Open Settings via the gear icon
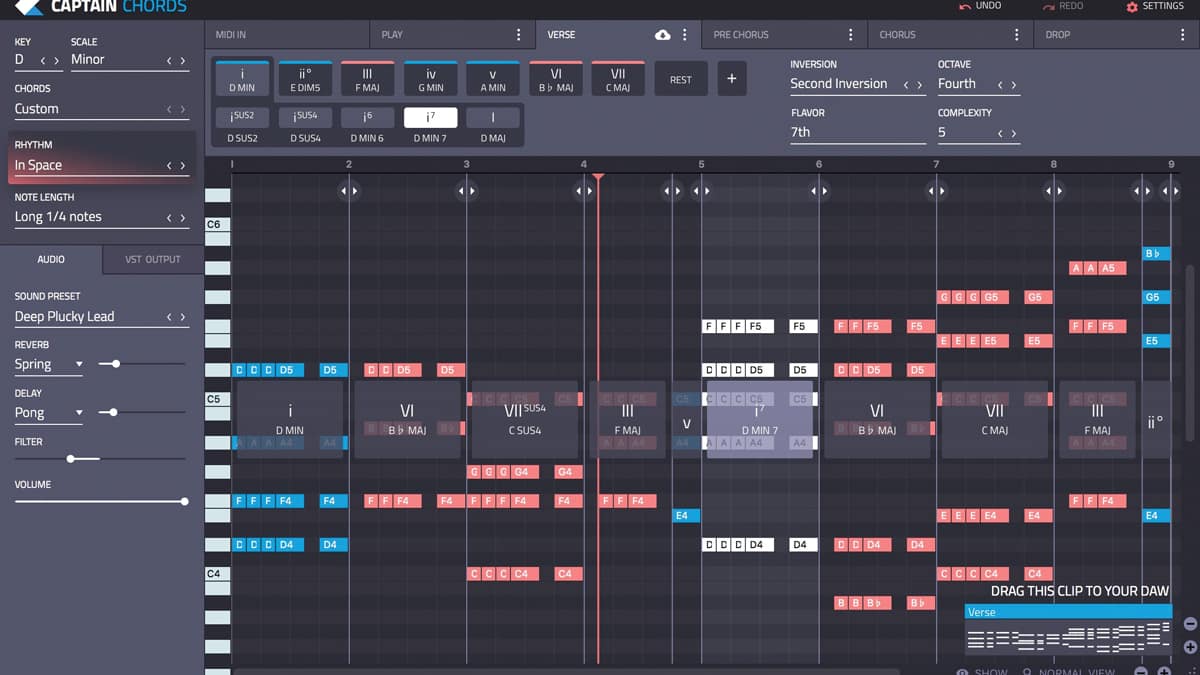 point(1132,5)
